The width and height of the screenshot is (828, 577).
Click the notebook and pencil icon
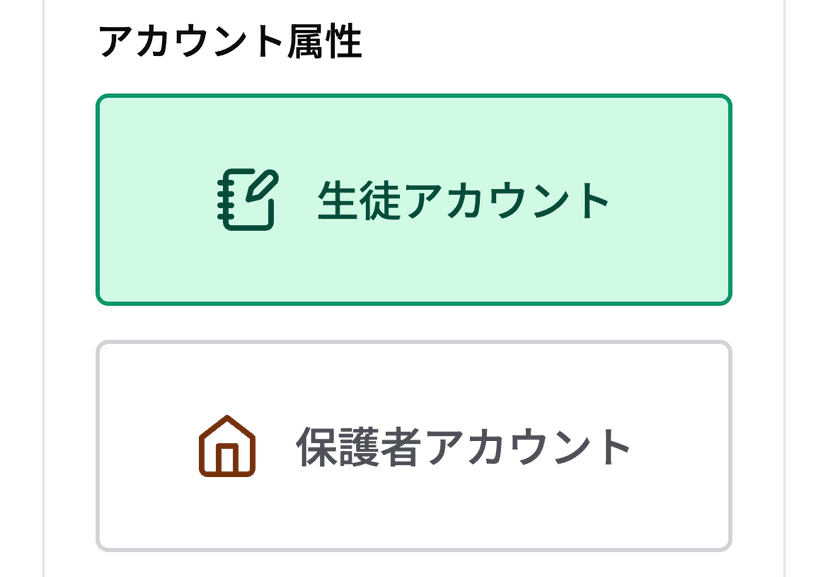tap(247, 200)
